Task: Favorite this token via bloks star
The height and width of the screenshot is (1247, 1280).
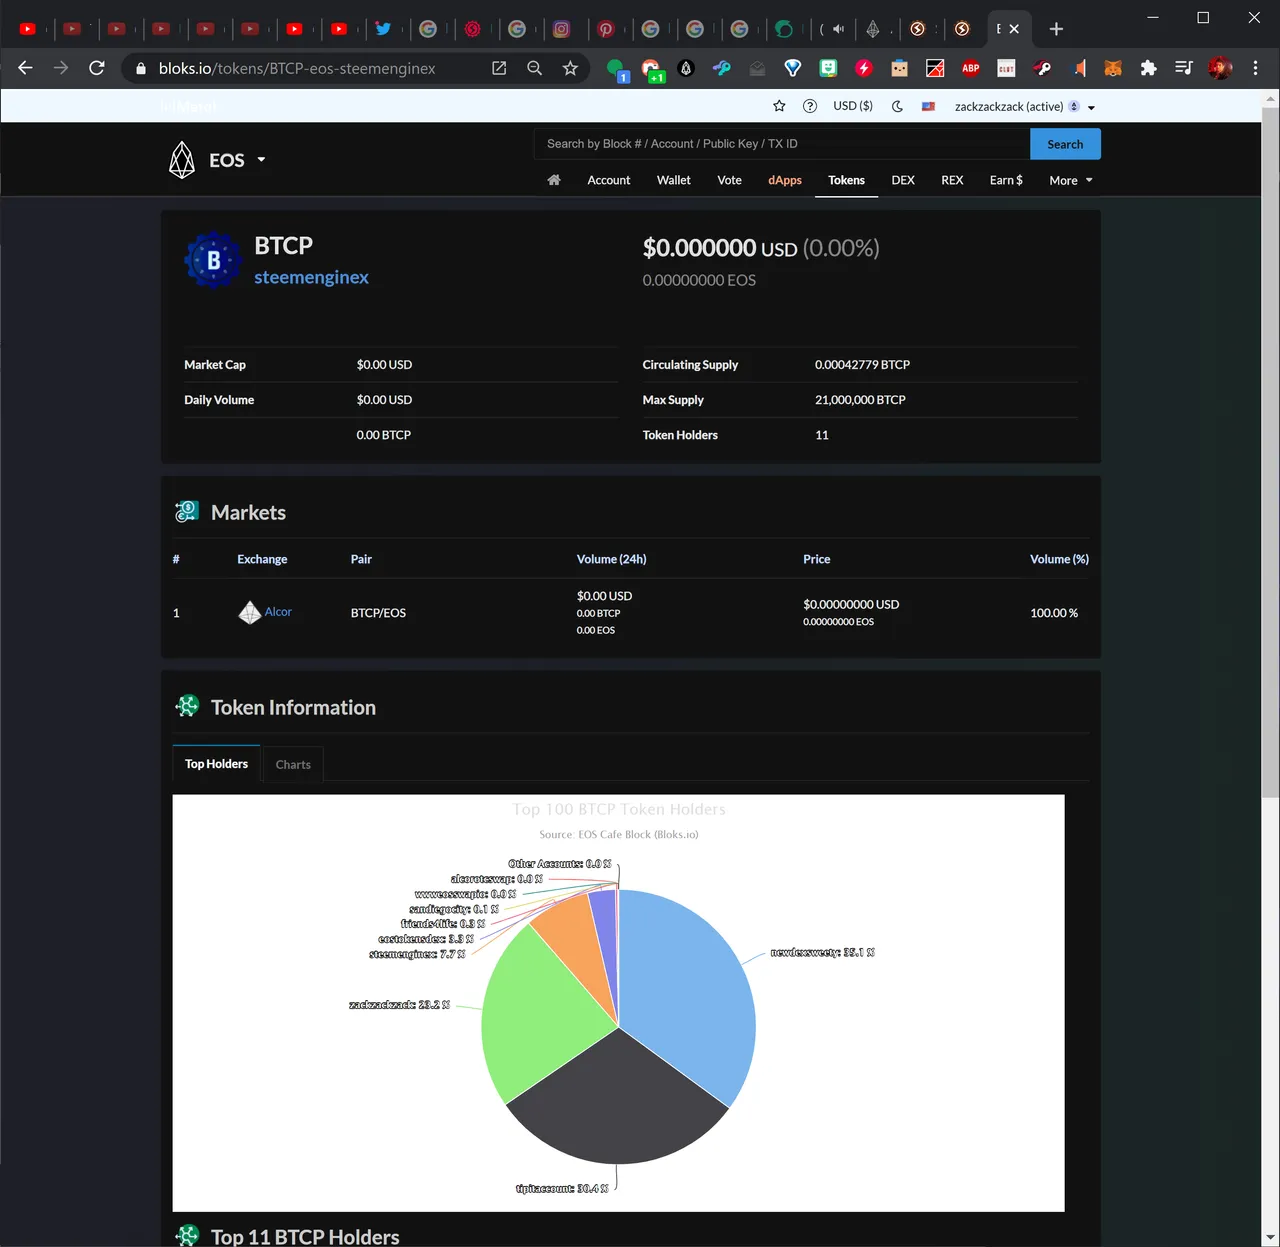Action: pyautogui.click(x=779, y=106)
